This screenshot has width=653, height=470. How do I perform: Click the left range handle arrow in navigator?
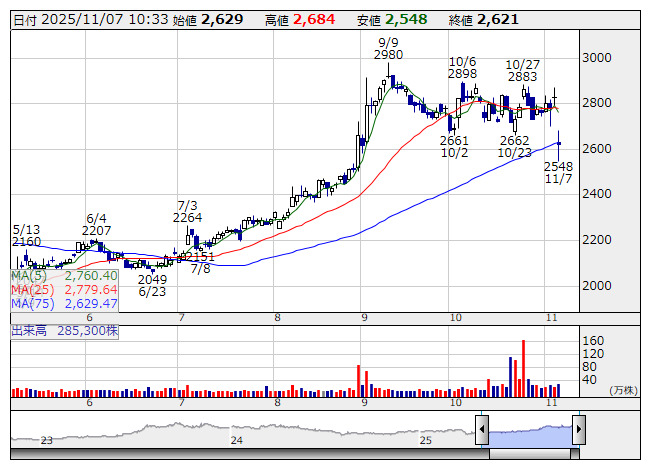point(481,432)
